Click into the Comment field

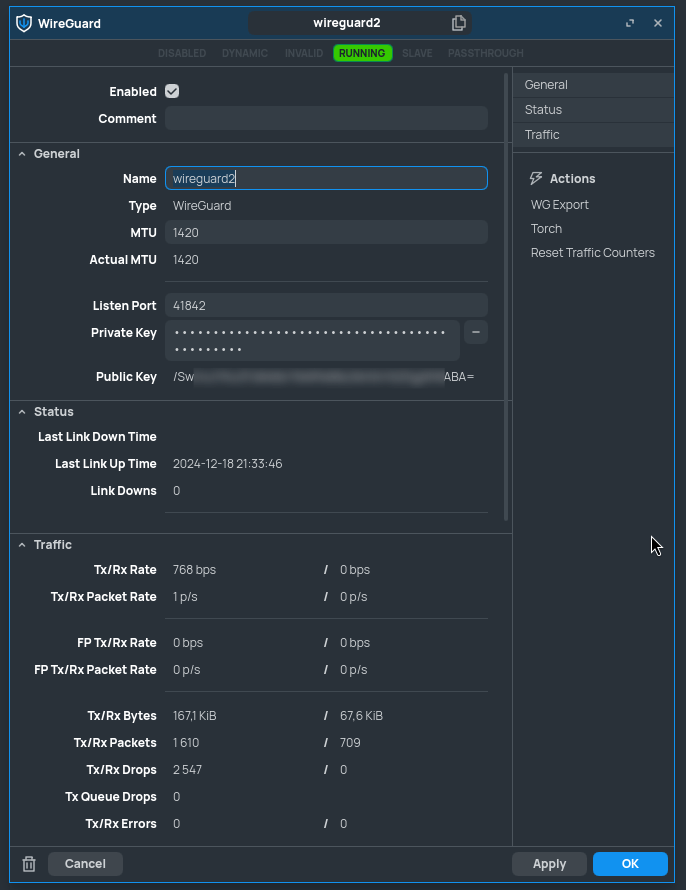coord(326,118)
